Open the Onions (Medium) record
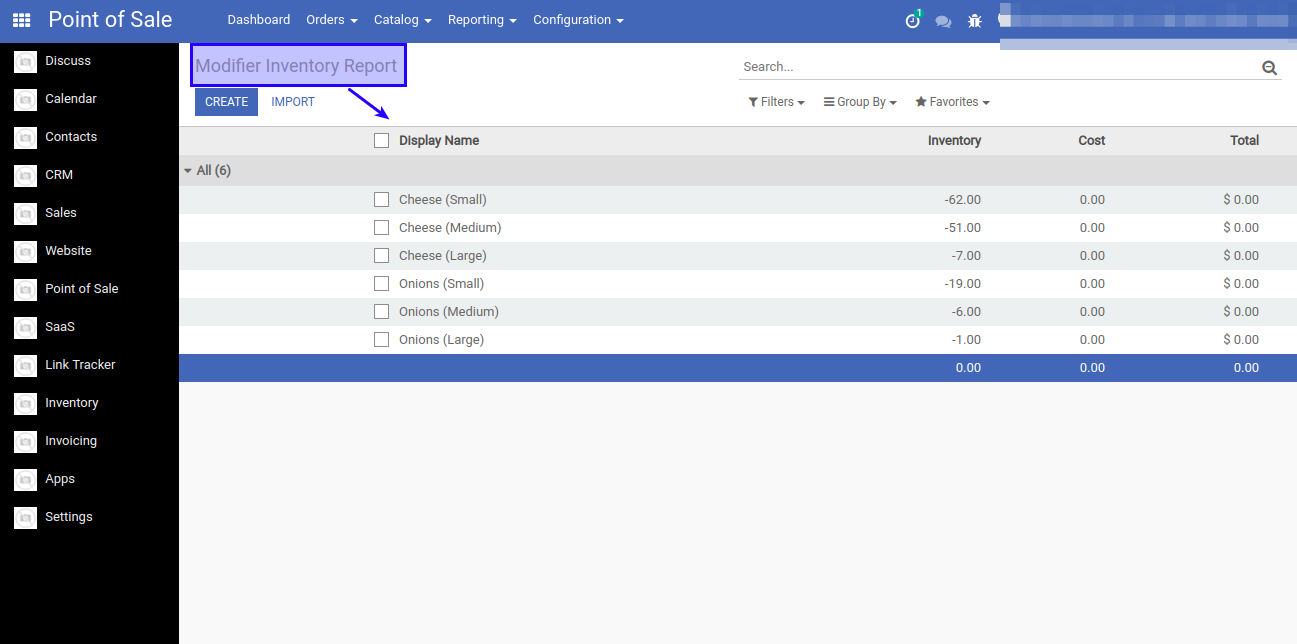This screenshot has width=1297, height=644. click(449, 312)
